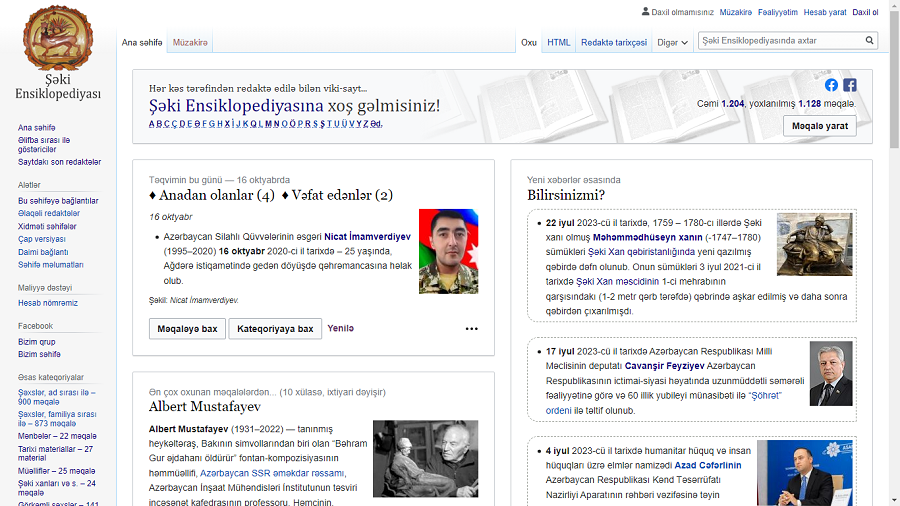Switch to the Müzakirə tab
Viewport: 900px width, 506px height.
click(190, 42)
